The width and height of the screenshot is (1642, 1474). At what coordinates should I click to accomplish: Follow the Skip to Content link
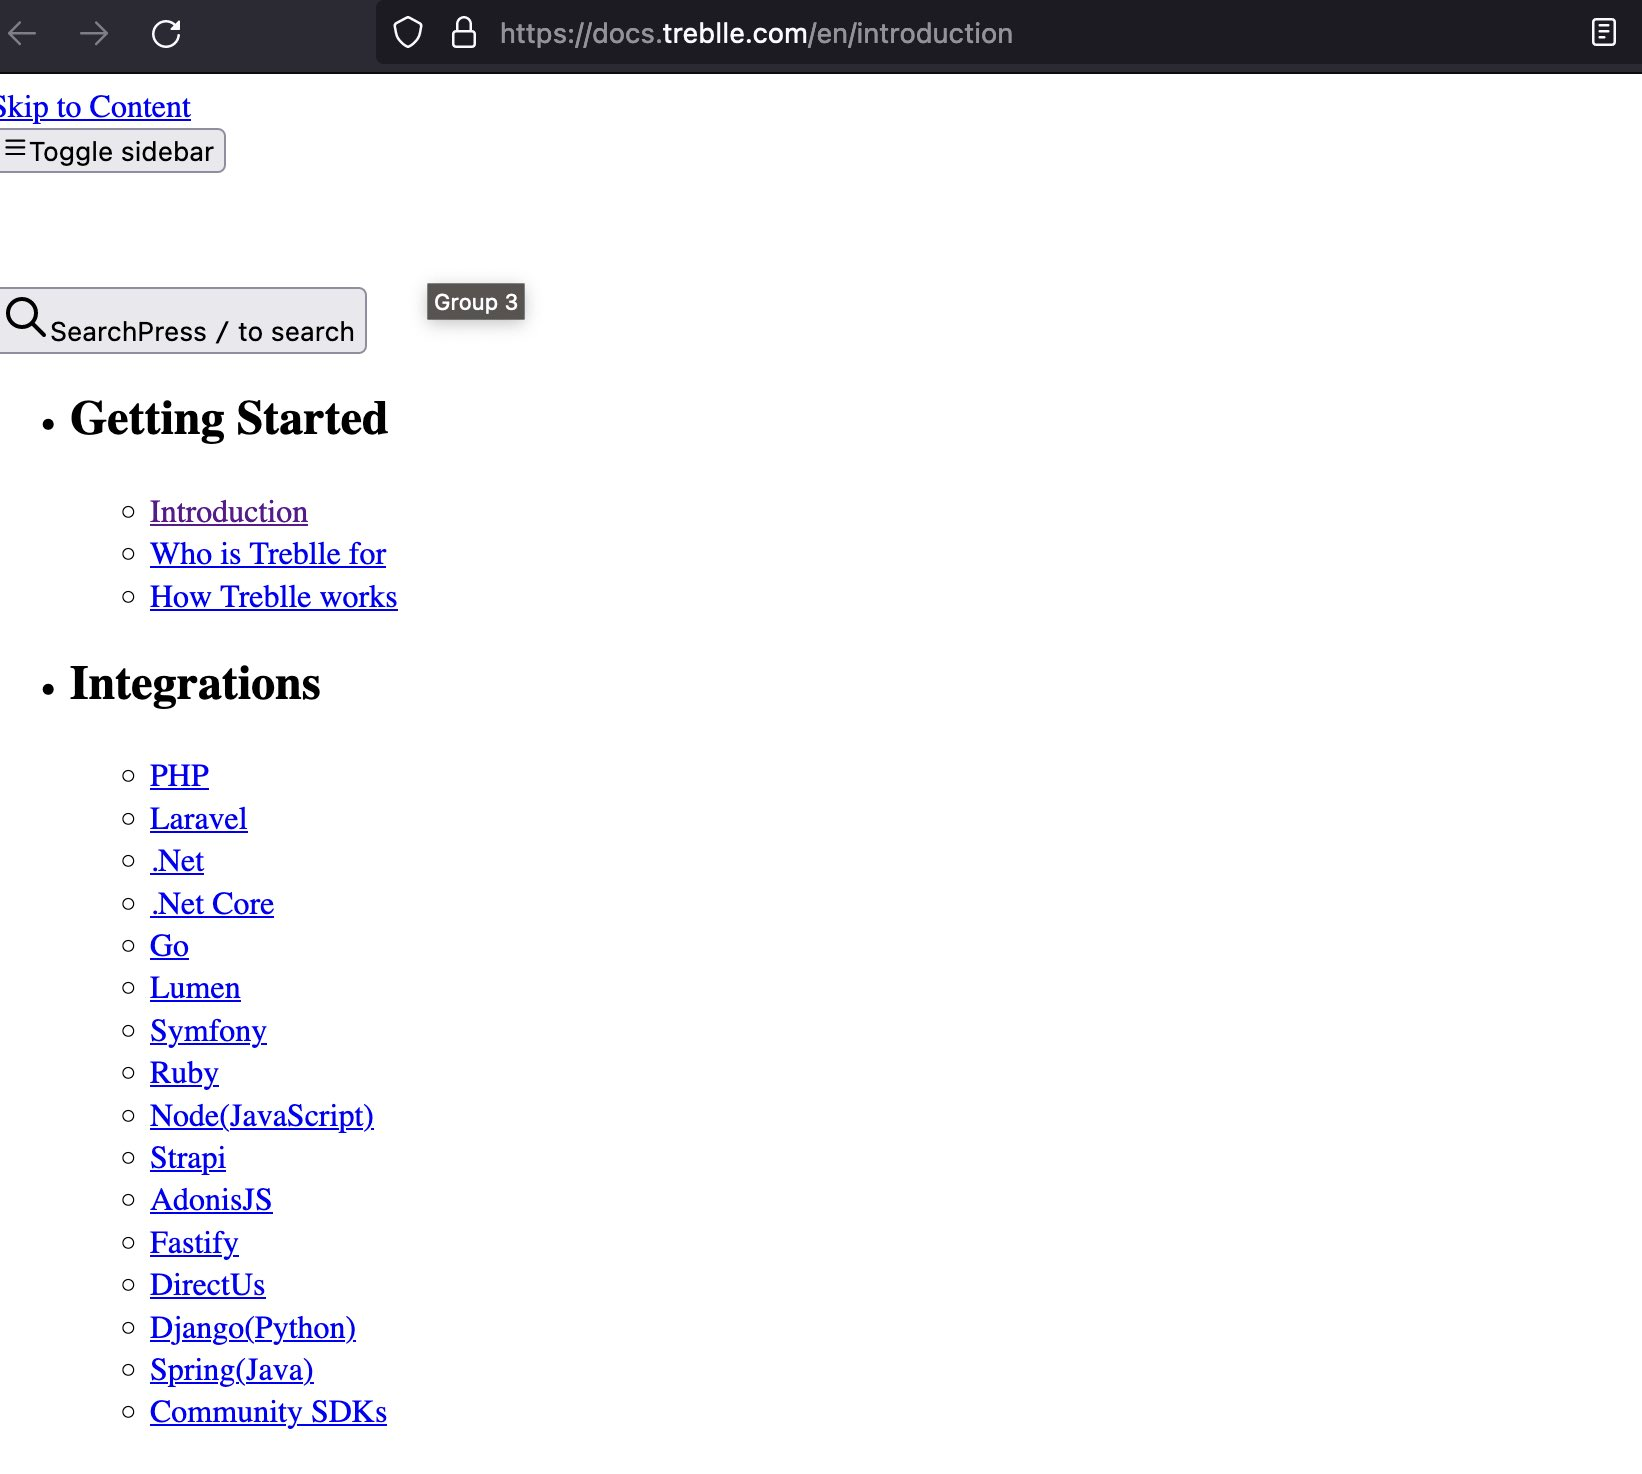pyautogui.click(x=95, y=107)
